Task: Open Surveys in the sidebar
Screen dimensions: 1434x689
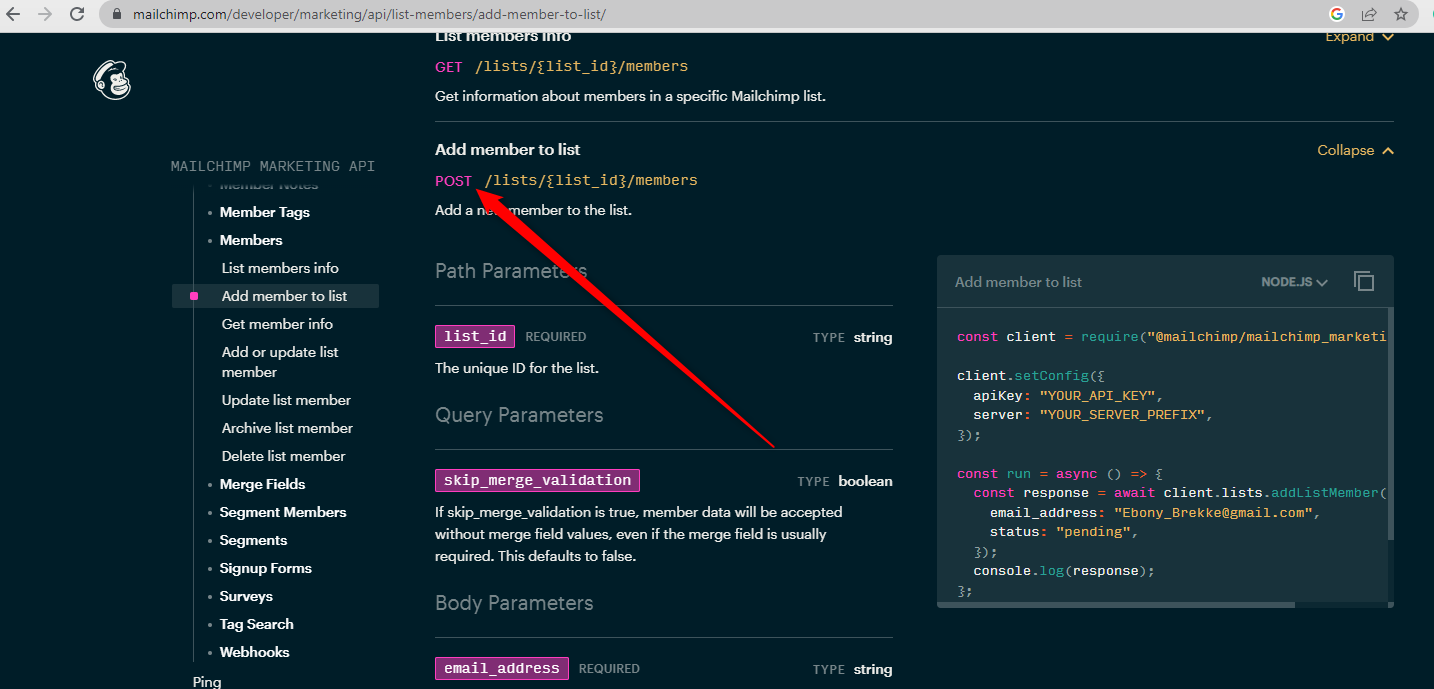Action: pos(246,596)
